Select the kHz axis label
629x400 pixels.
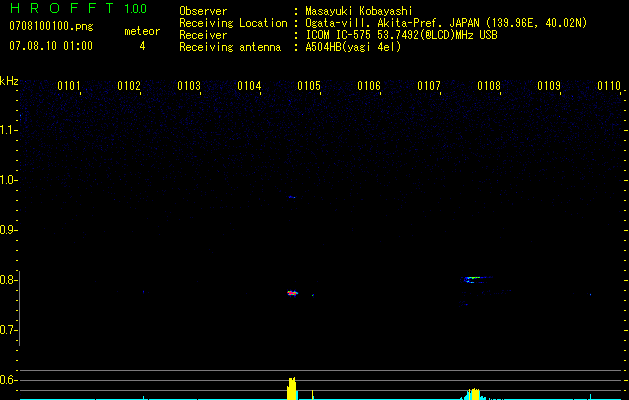point(9,81)
